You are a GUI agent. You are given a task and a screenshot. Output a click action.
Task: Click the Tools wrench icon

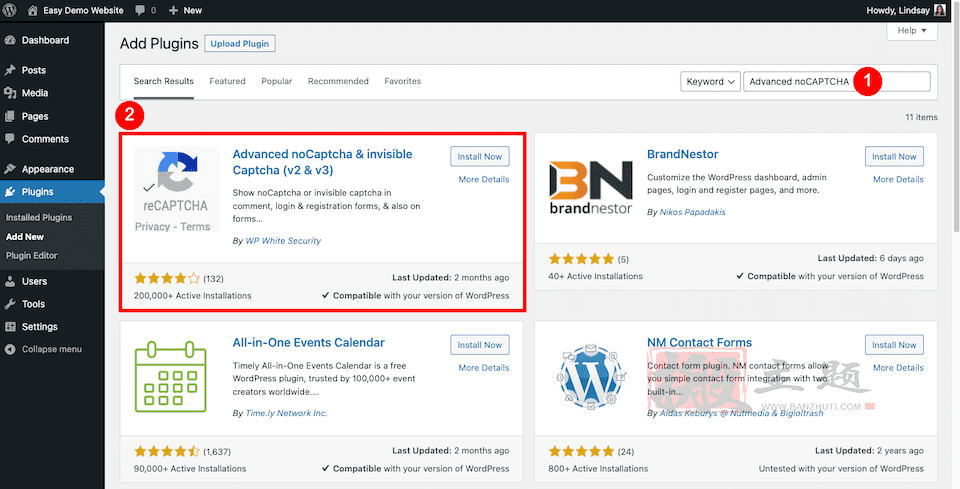(x=10, y=304)
